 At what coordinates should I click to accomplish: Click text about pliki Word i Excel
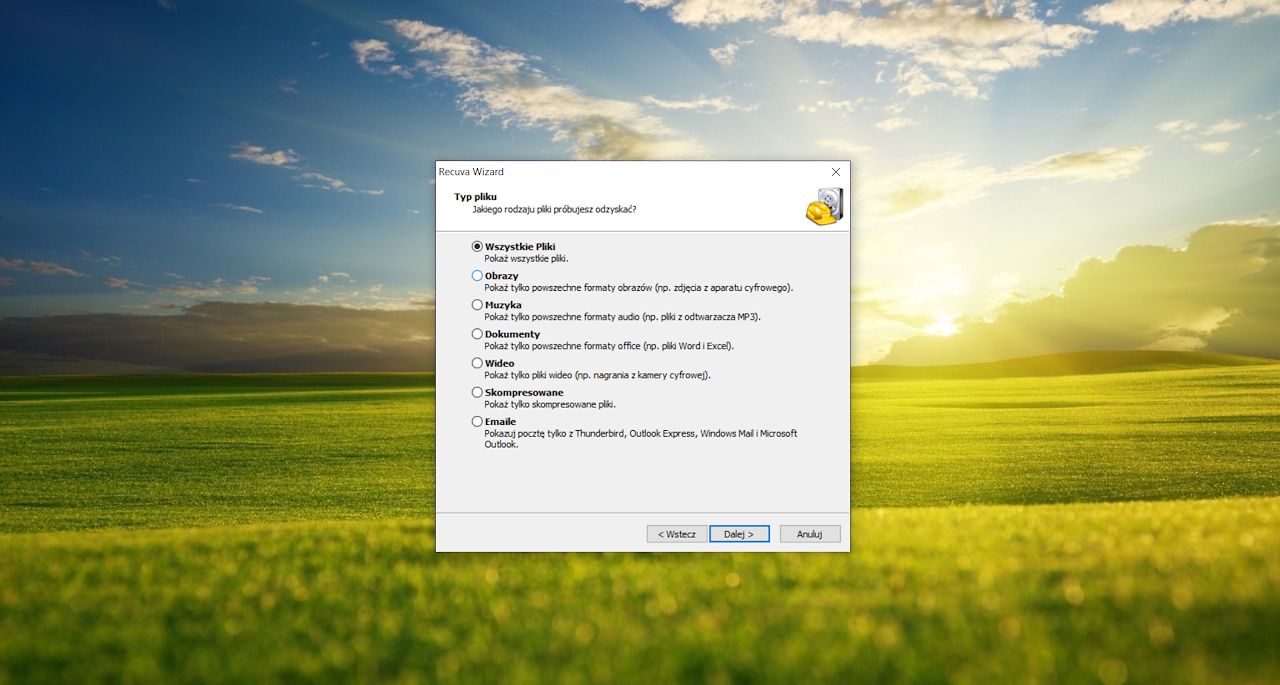609,347
